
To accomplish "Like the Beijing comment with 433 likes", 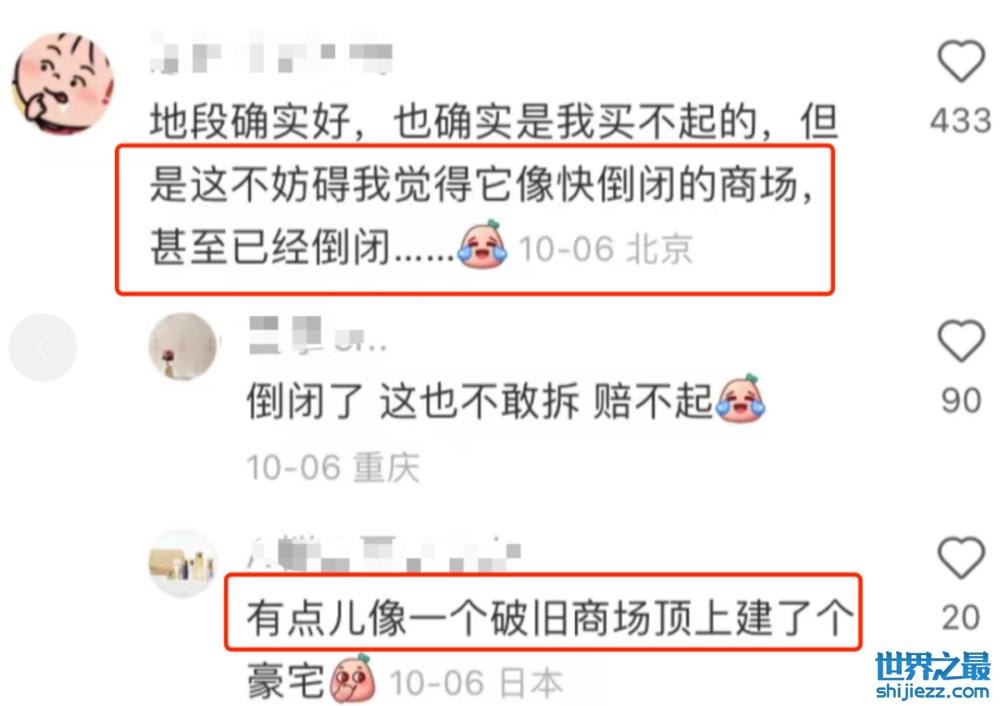I will 961,61.
